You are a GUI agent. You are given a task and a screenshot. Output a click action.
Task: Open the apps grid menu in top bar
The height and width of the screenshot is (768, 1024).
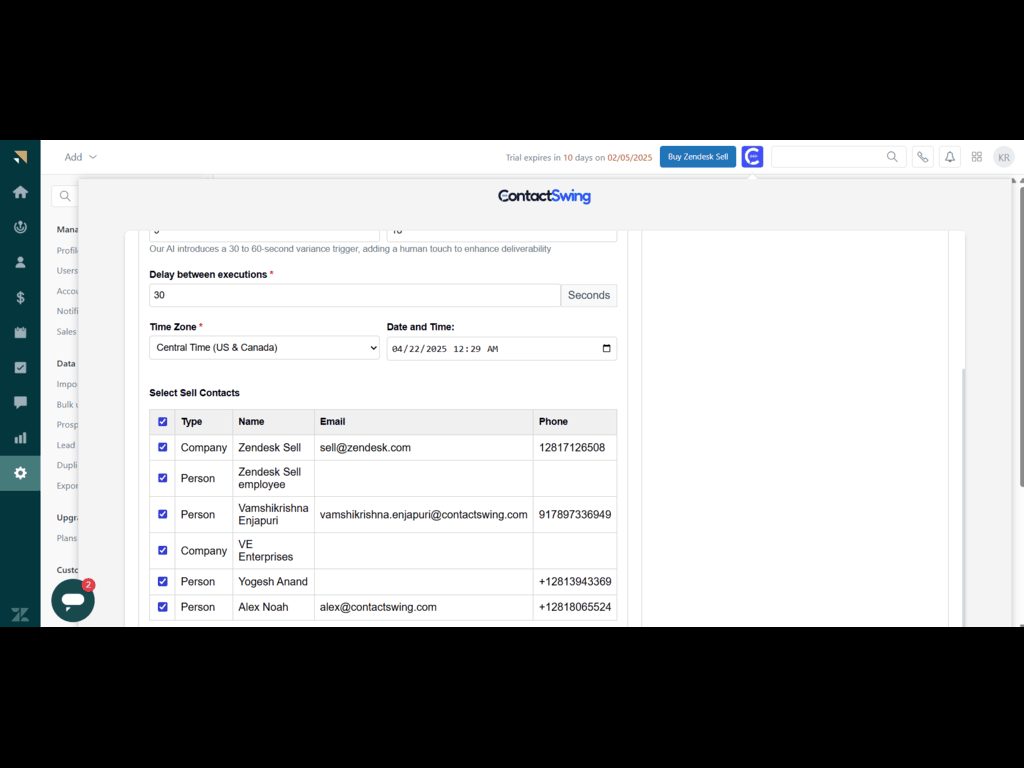click(x=977, y=157)
